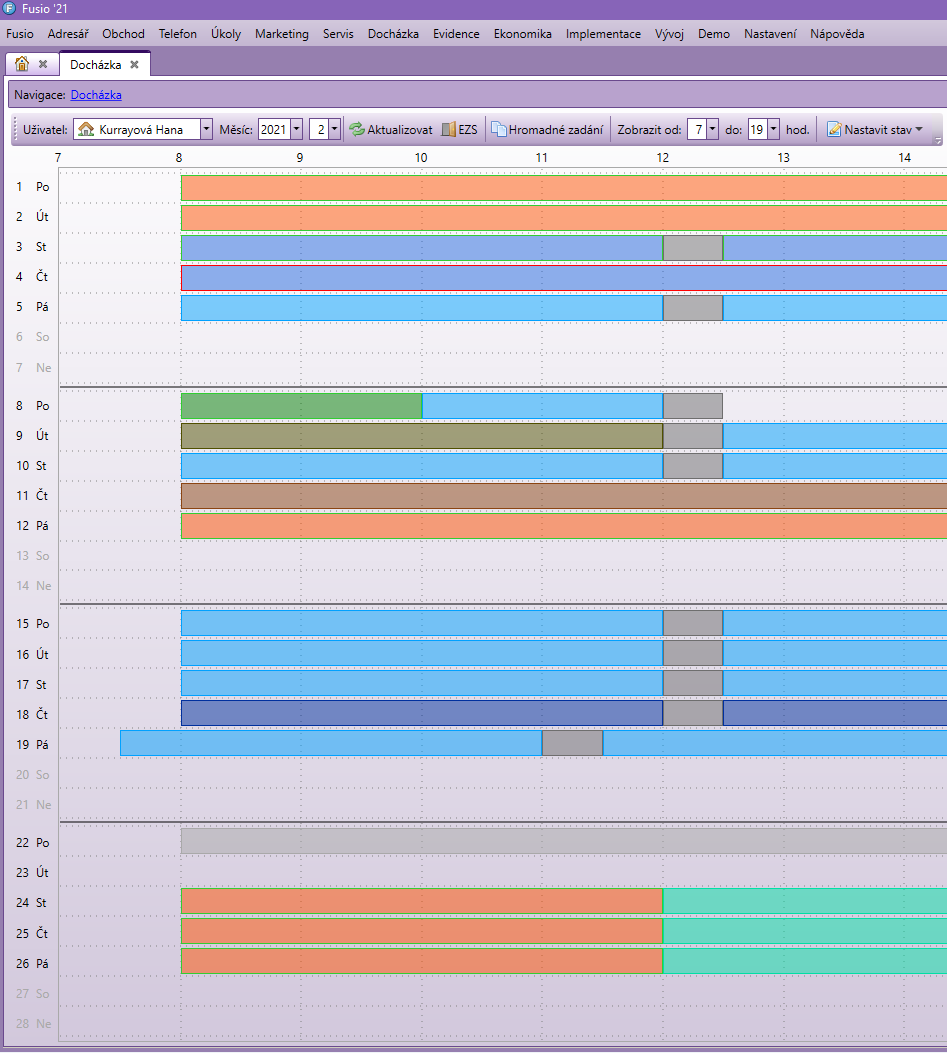947x1053 pixels.
Task: Click the Fusio app logo in title bar
Action: (x=9, y=9)
